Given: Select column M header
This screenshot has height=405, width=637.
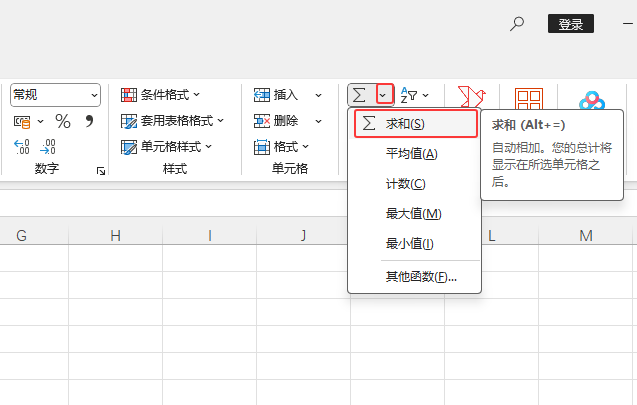Looking at the screenshot, I should [586, 236].
